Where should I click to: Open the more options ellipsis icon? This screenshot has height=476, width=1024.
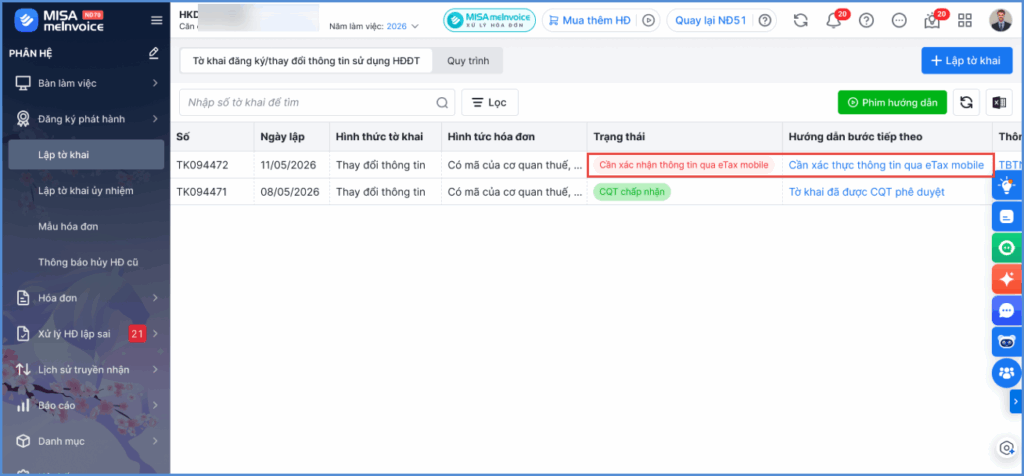pyautogui.click(x=899, y=20)
